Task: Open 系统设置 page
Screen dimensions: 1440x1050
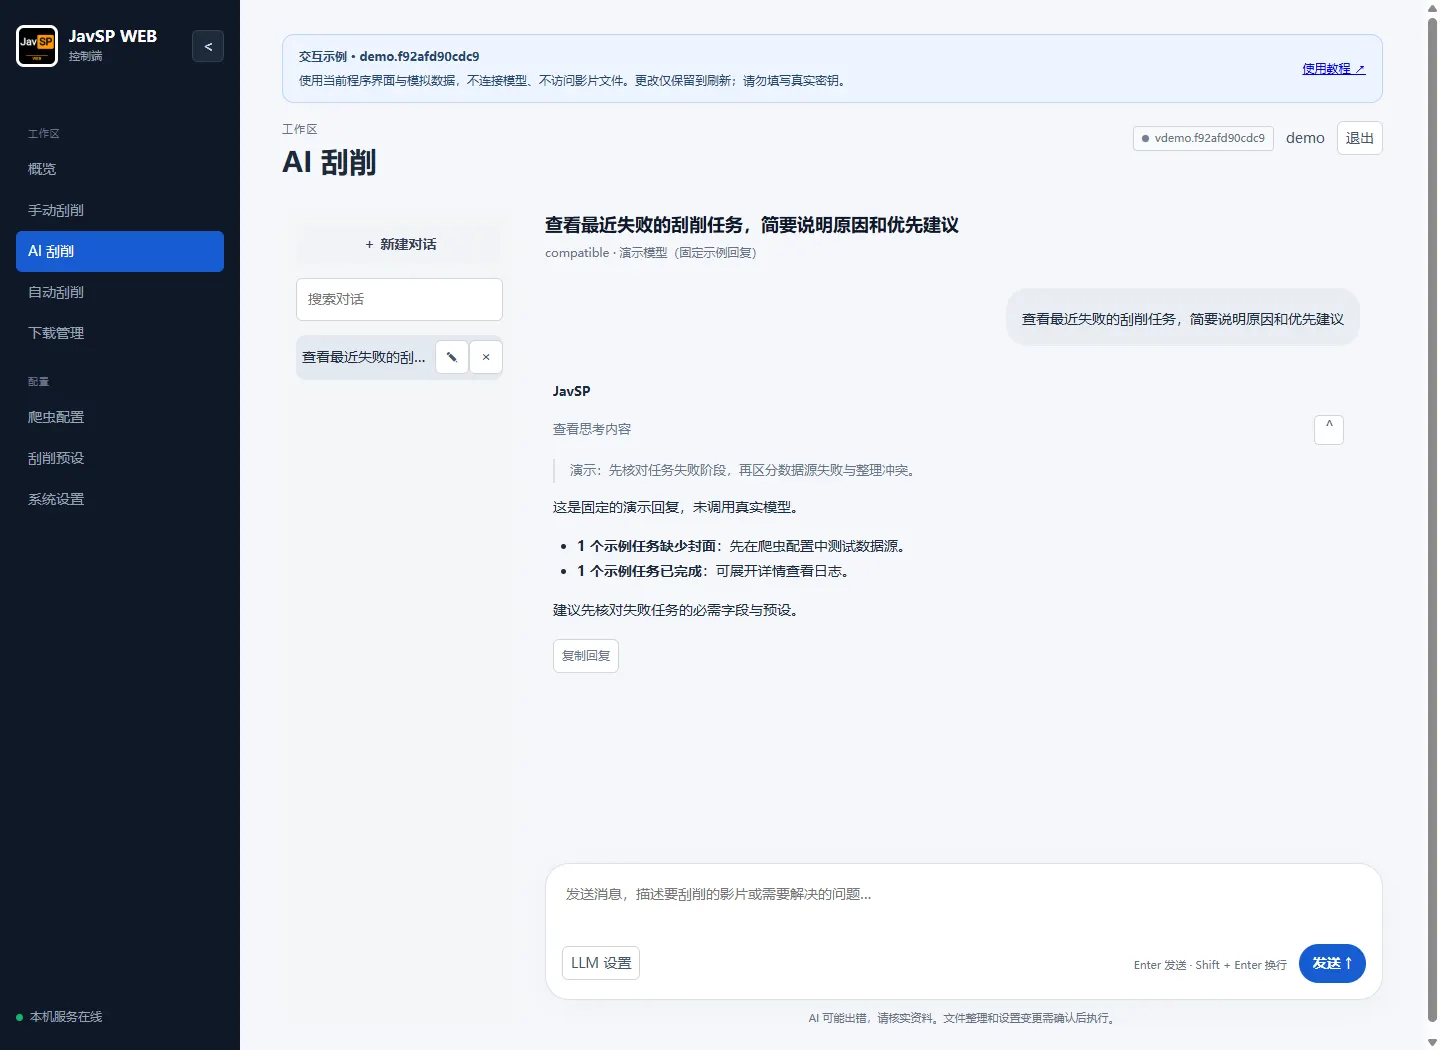Action: pos(120,499)
